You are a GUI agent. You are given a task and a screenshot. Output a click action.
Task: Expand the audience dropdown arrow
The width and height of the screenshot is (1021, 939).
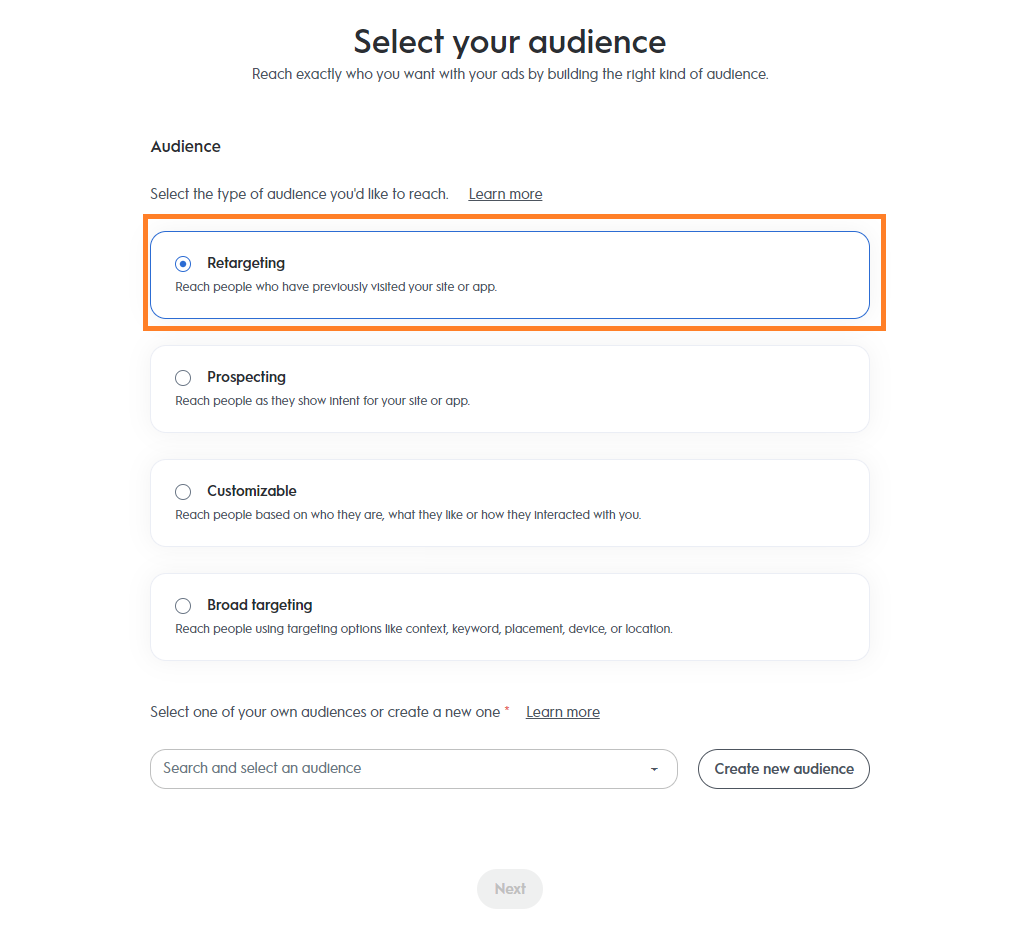pos(654,769)
